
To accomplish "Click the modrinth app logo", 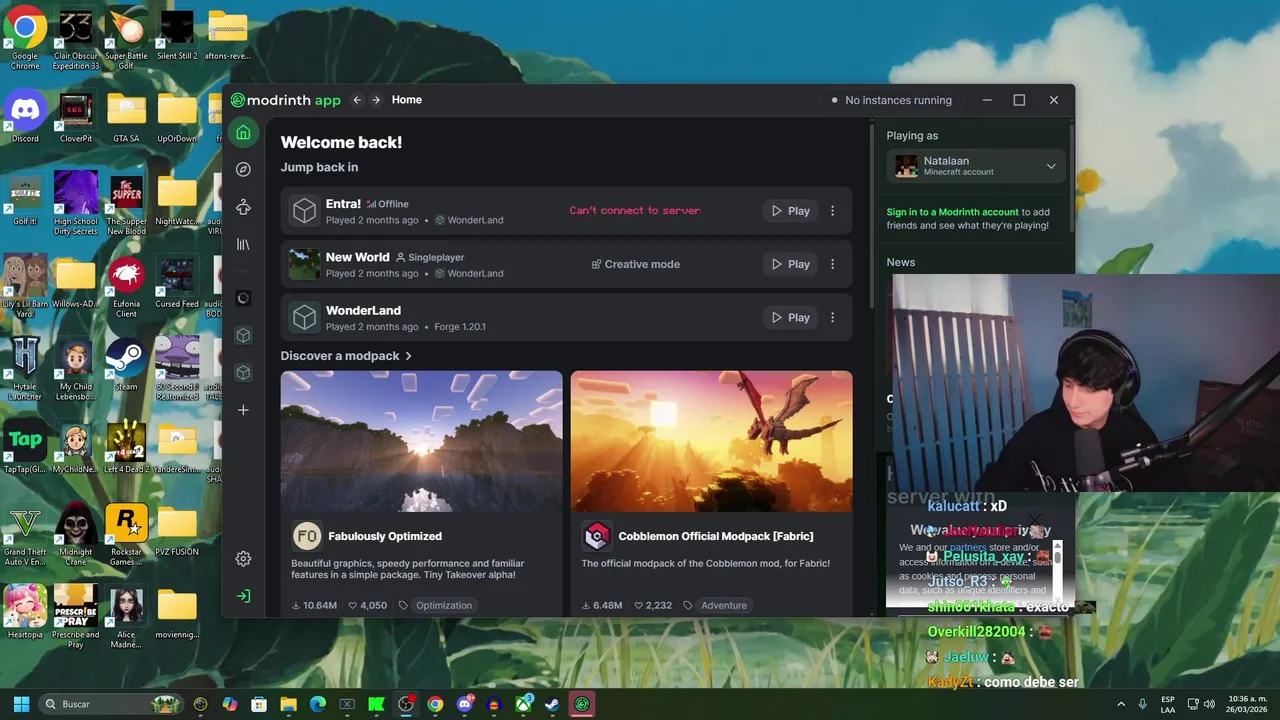I will pyautogui.click(x=286, y=100).
